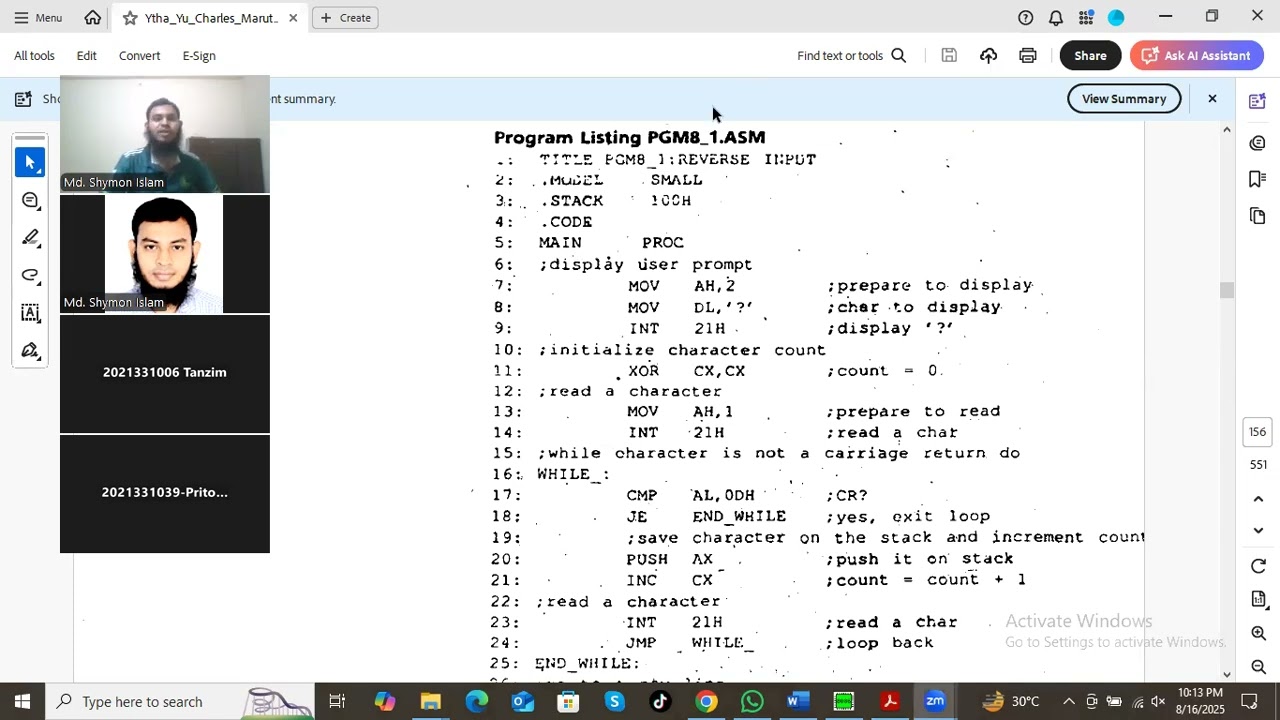Select the sign/fill pen tool
Screen dimensions: 1280x720
click(x=30, y=351)
